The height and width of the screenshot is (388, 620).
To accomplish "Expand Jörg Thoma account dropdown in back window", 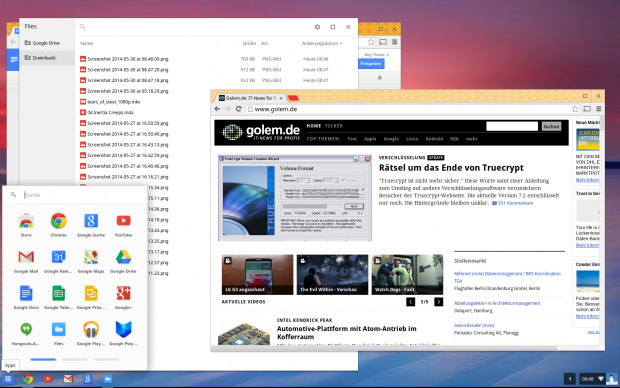I will point(376,55).
